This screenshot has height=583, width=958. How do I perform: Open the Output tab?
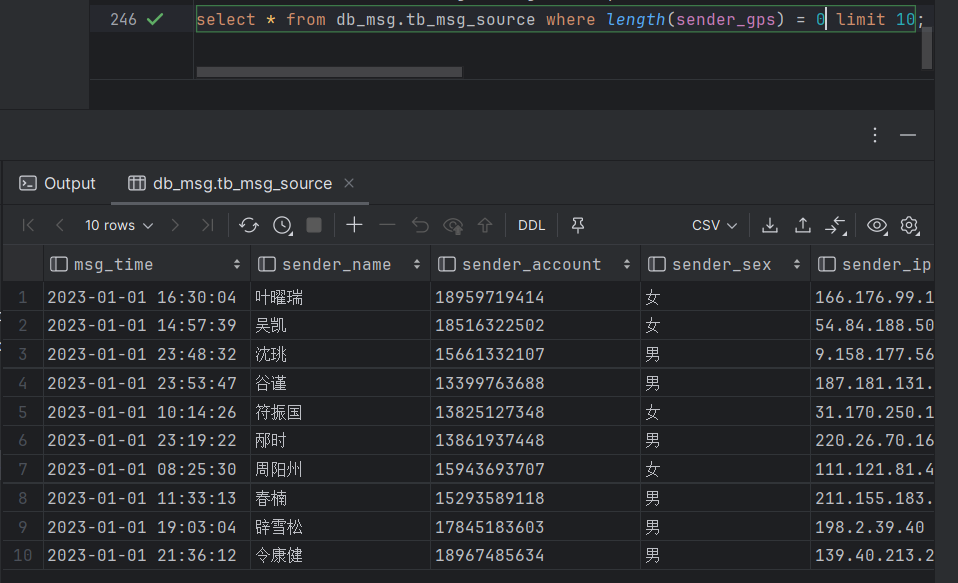(57, 183)
